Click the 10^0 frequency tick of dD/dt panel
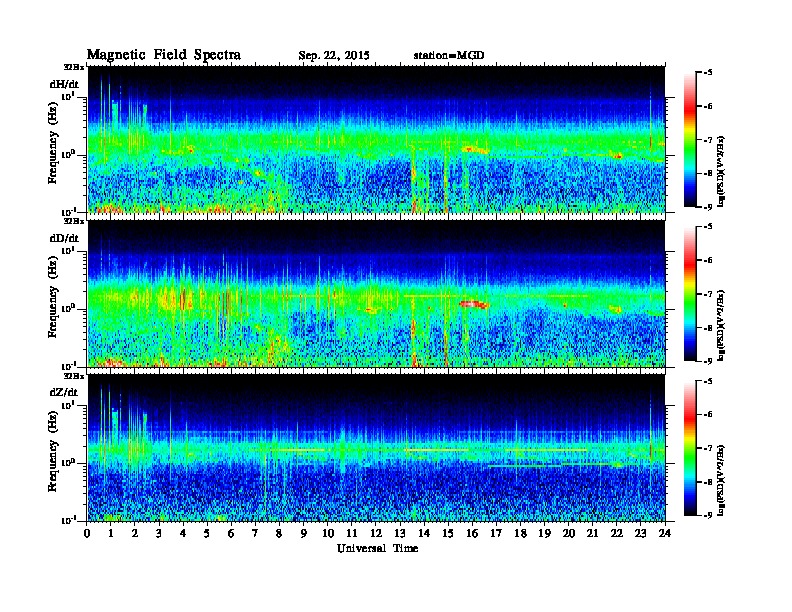This screenshot has width=792, height=612. [x=69, y=309]
